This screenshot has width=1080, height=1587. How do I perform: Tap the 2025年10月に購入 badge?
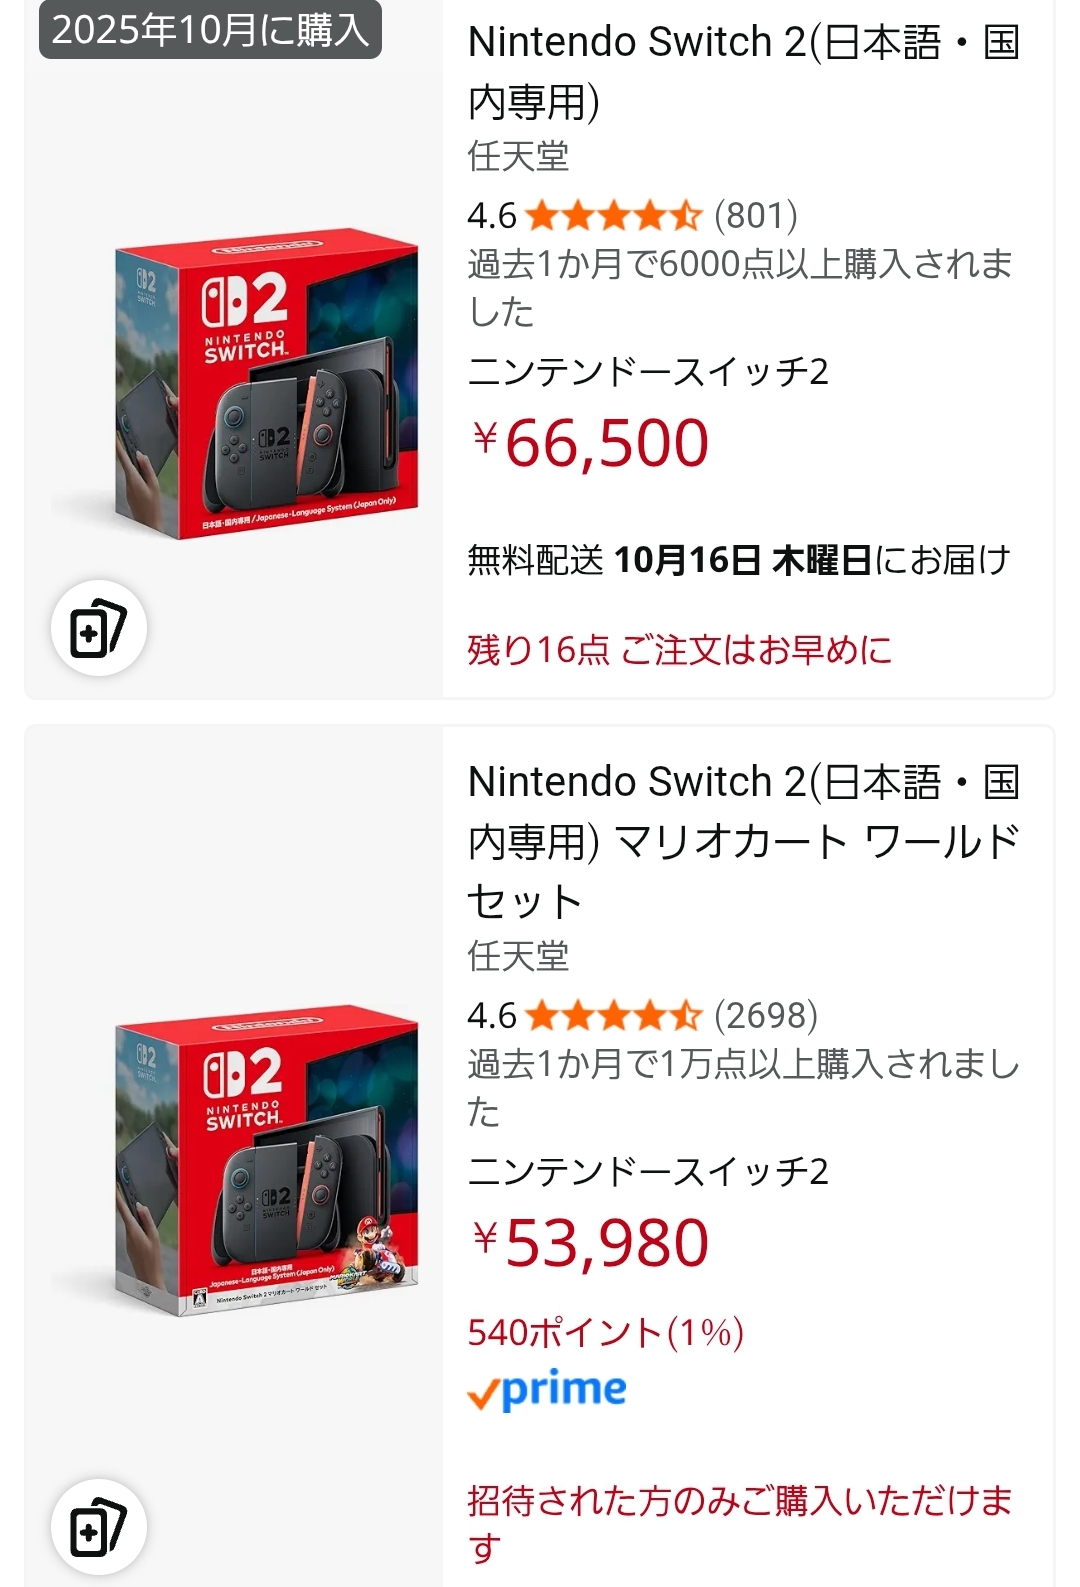click(x=210, y=30)
